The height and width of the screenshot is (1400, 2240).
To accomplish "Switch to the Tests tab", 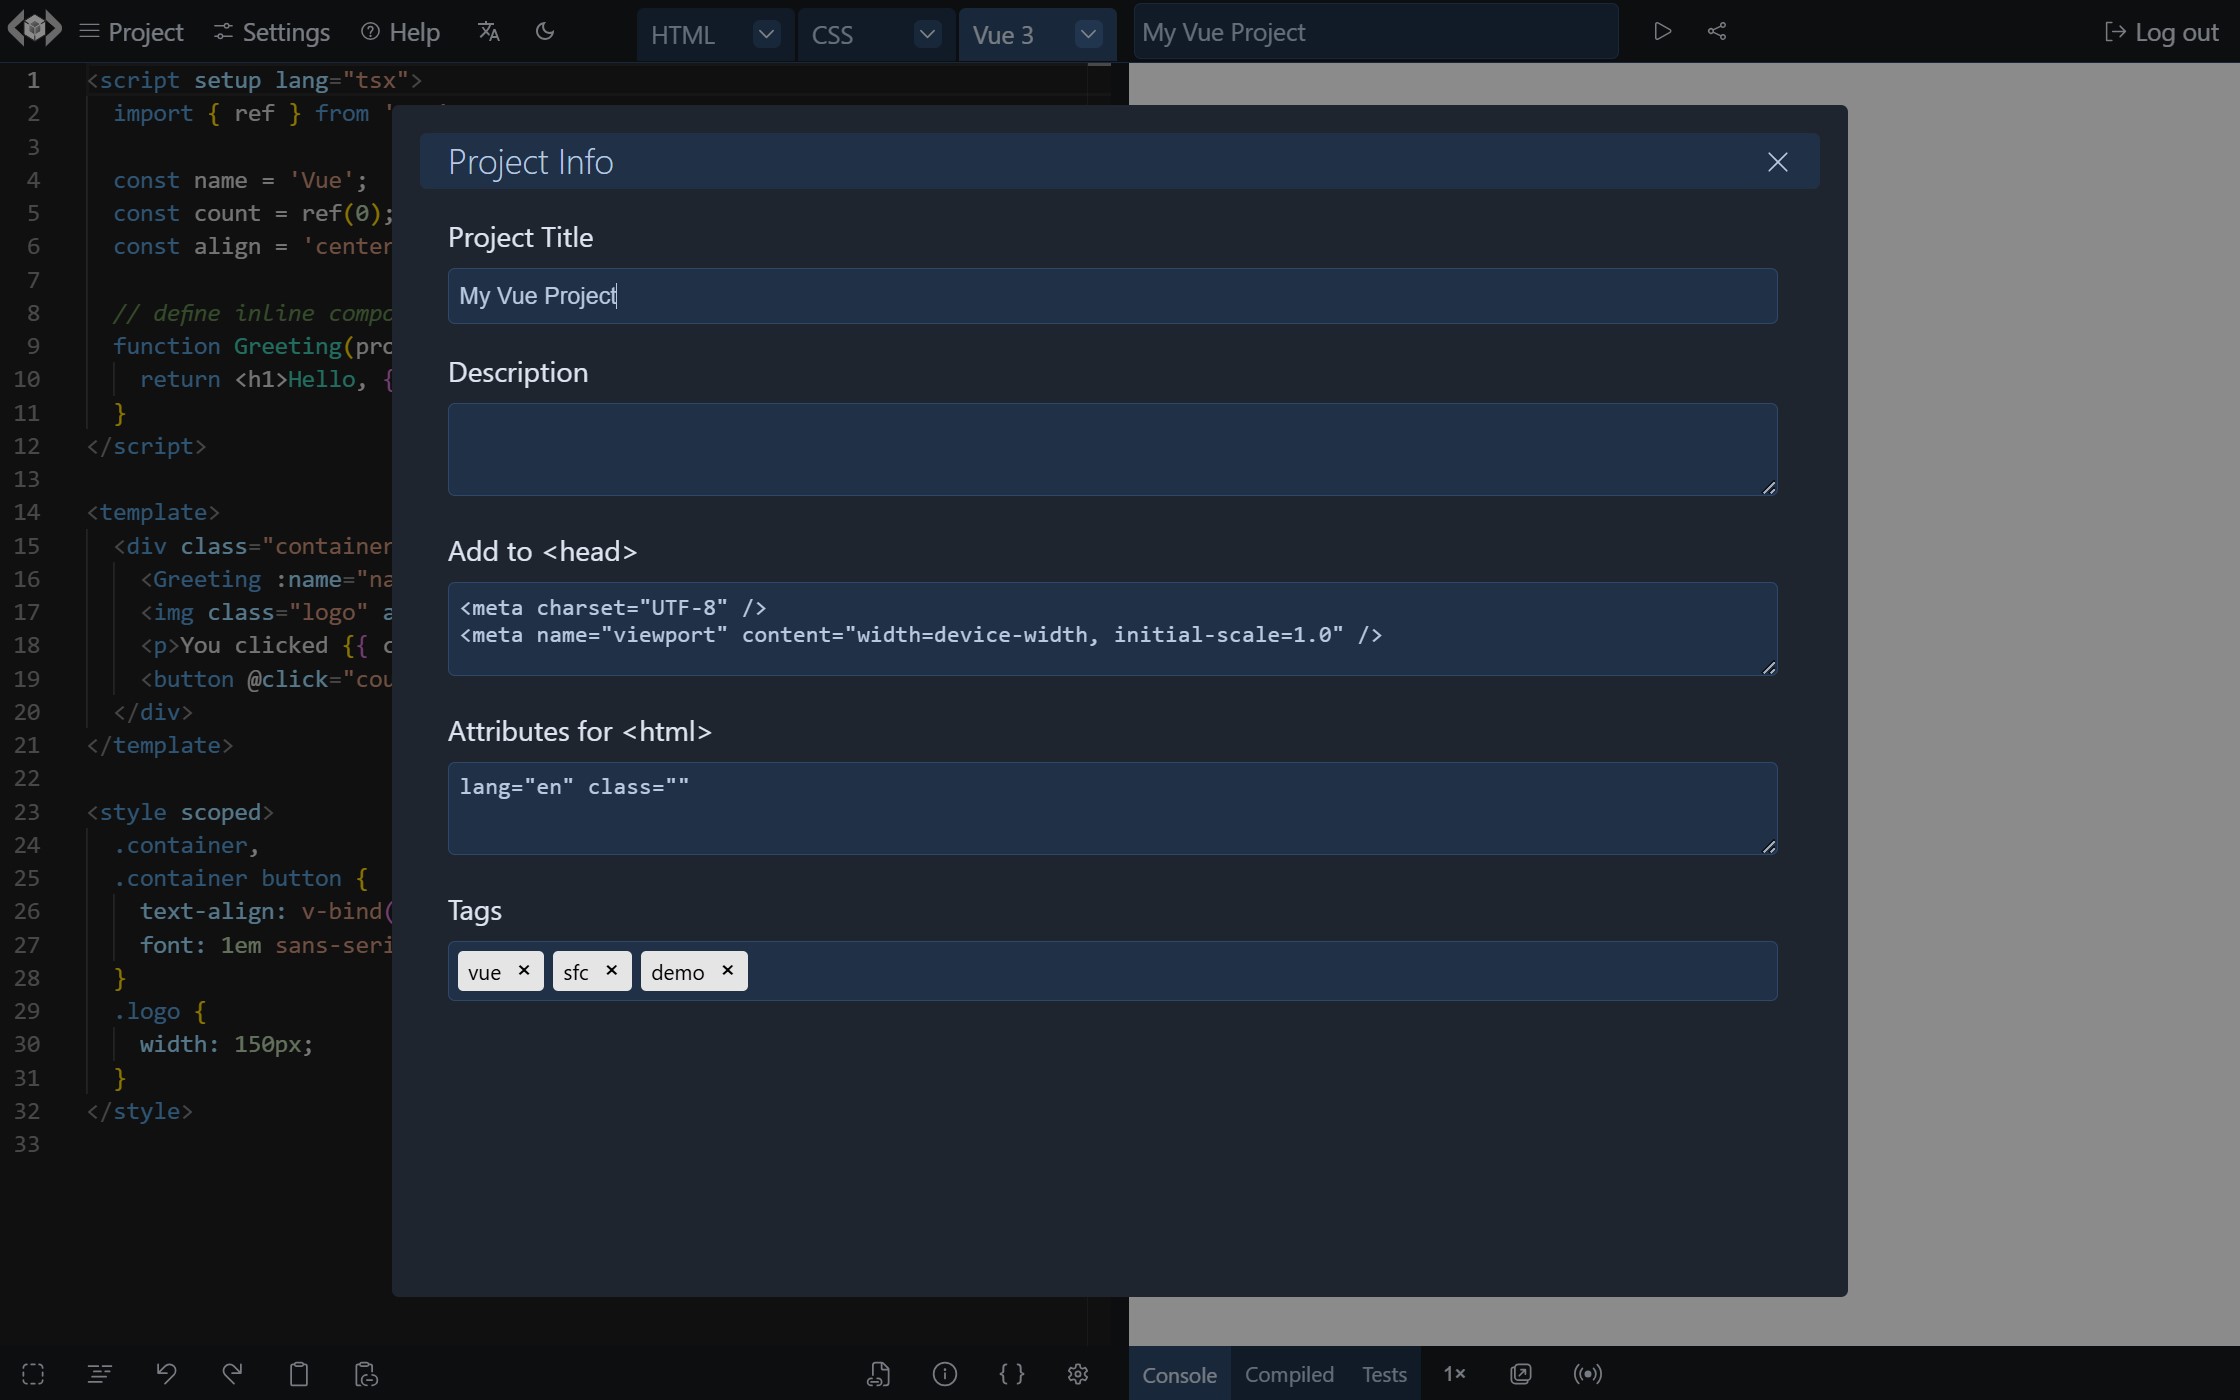I will (x=1382, y=1373).
